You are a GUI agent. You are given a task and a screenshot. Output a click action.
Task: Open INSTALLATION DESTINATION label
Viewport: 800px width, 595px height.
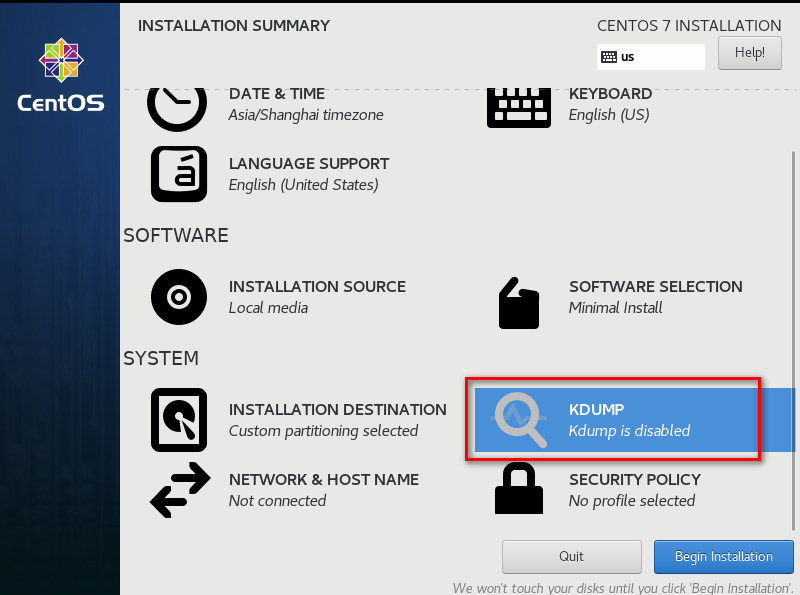338,410
